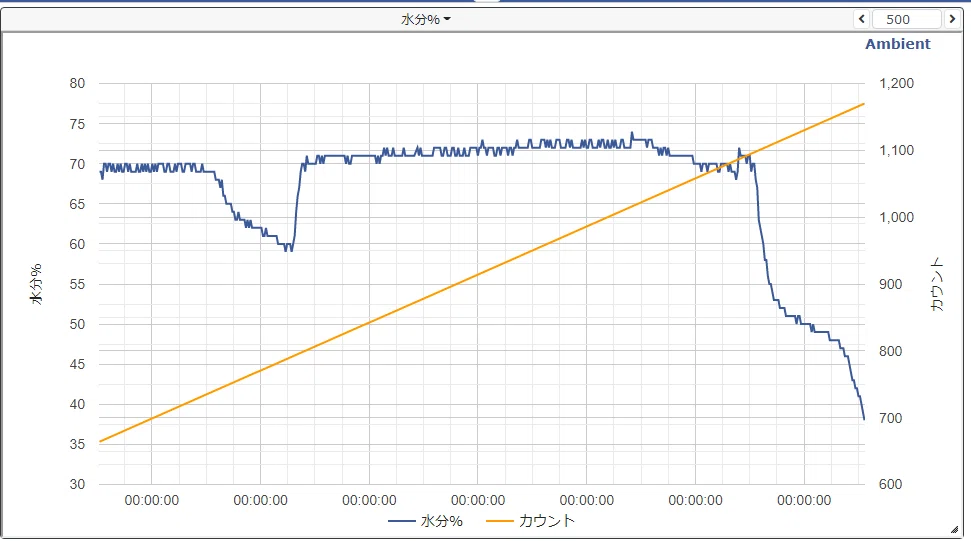The image size is (971, 541).
Task: Go to next data range arrow
Action: (x=952, y=19)
